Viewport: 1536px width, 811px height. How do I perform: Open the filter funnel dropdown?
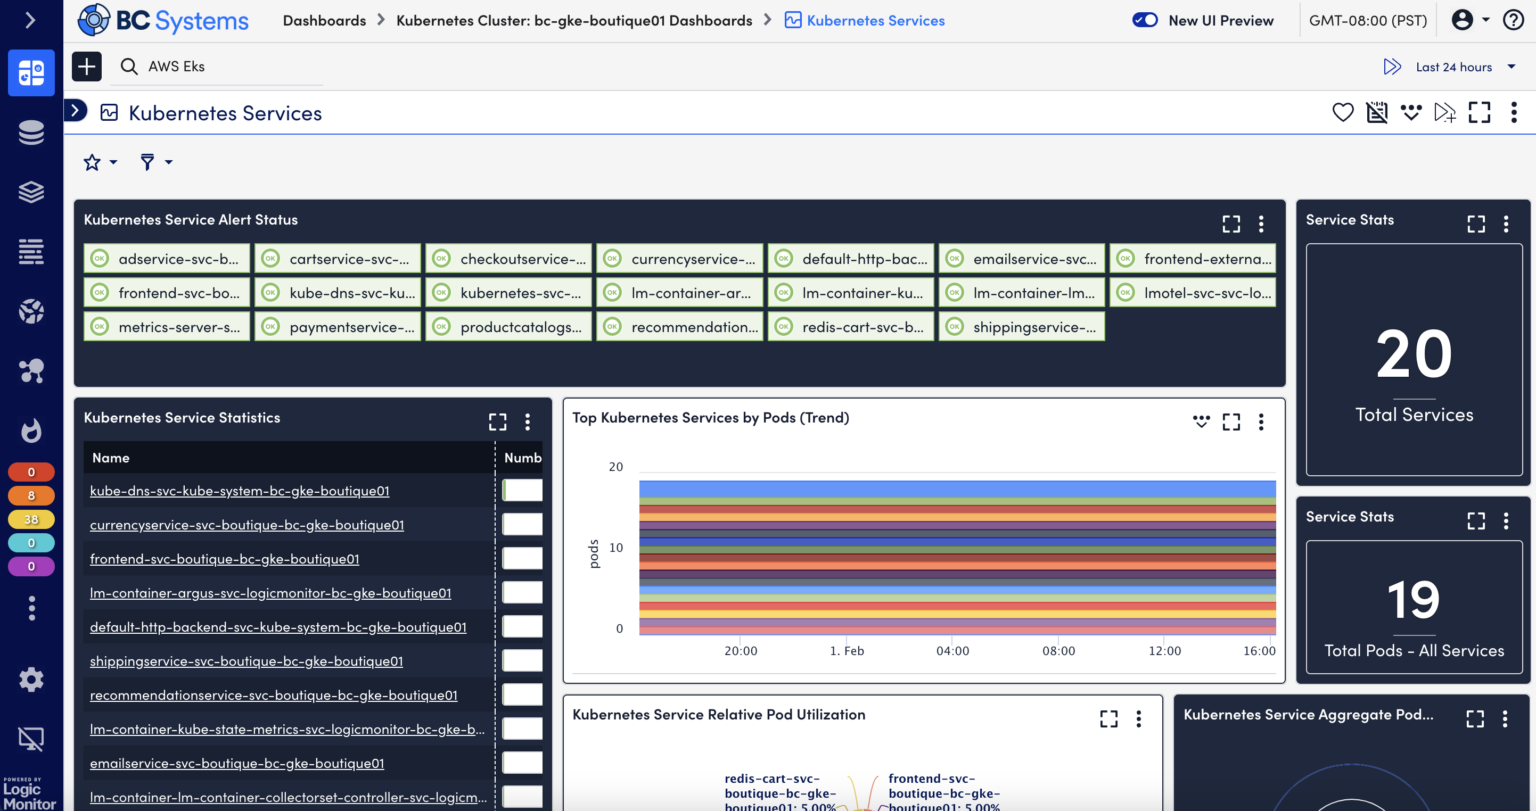point(156,161)
